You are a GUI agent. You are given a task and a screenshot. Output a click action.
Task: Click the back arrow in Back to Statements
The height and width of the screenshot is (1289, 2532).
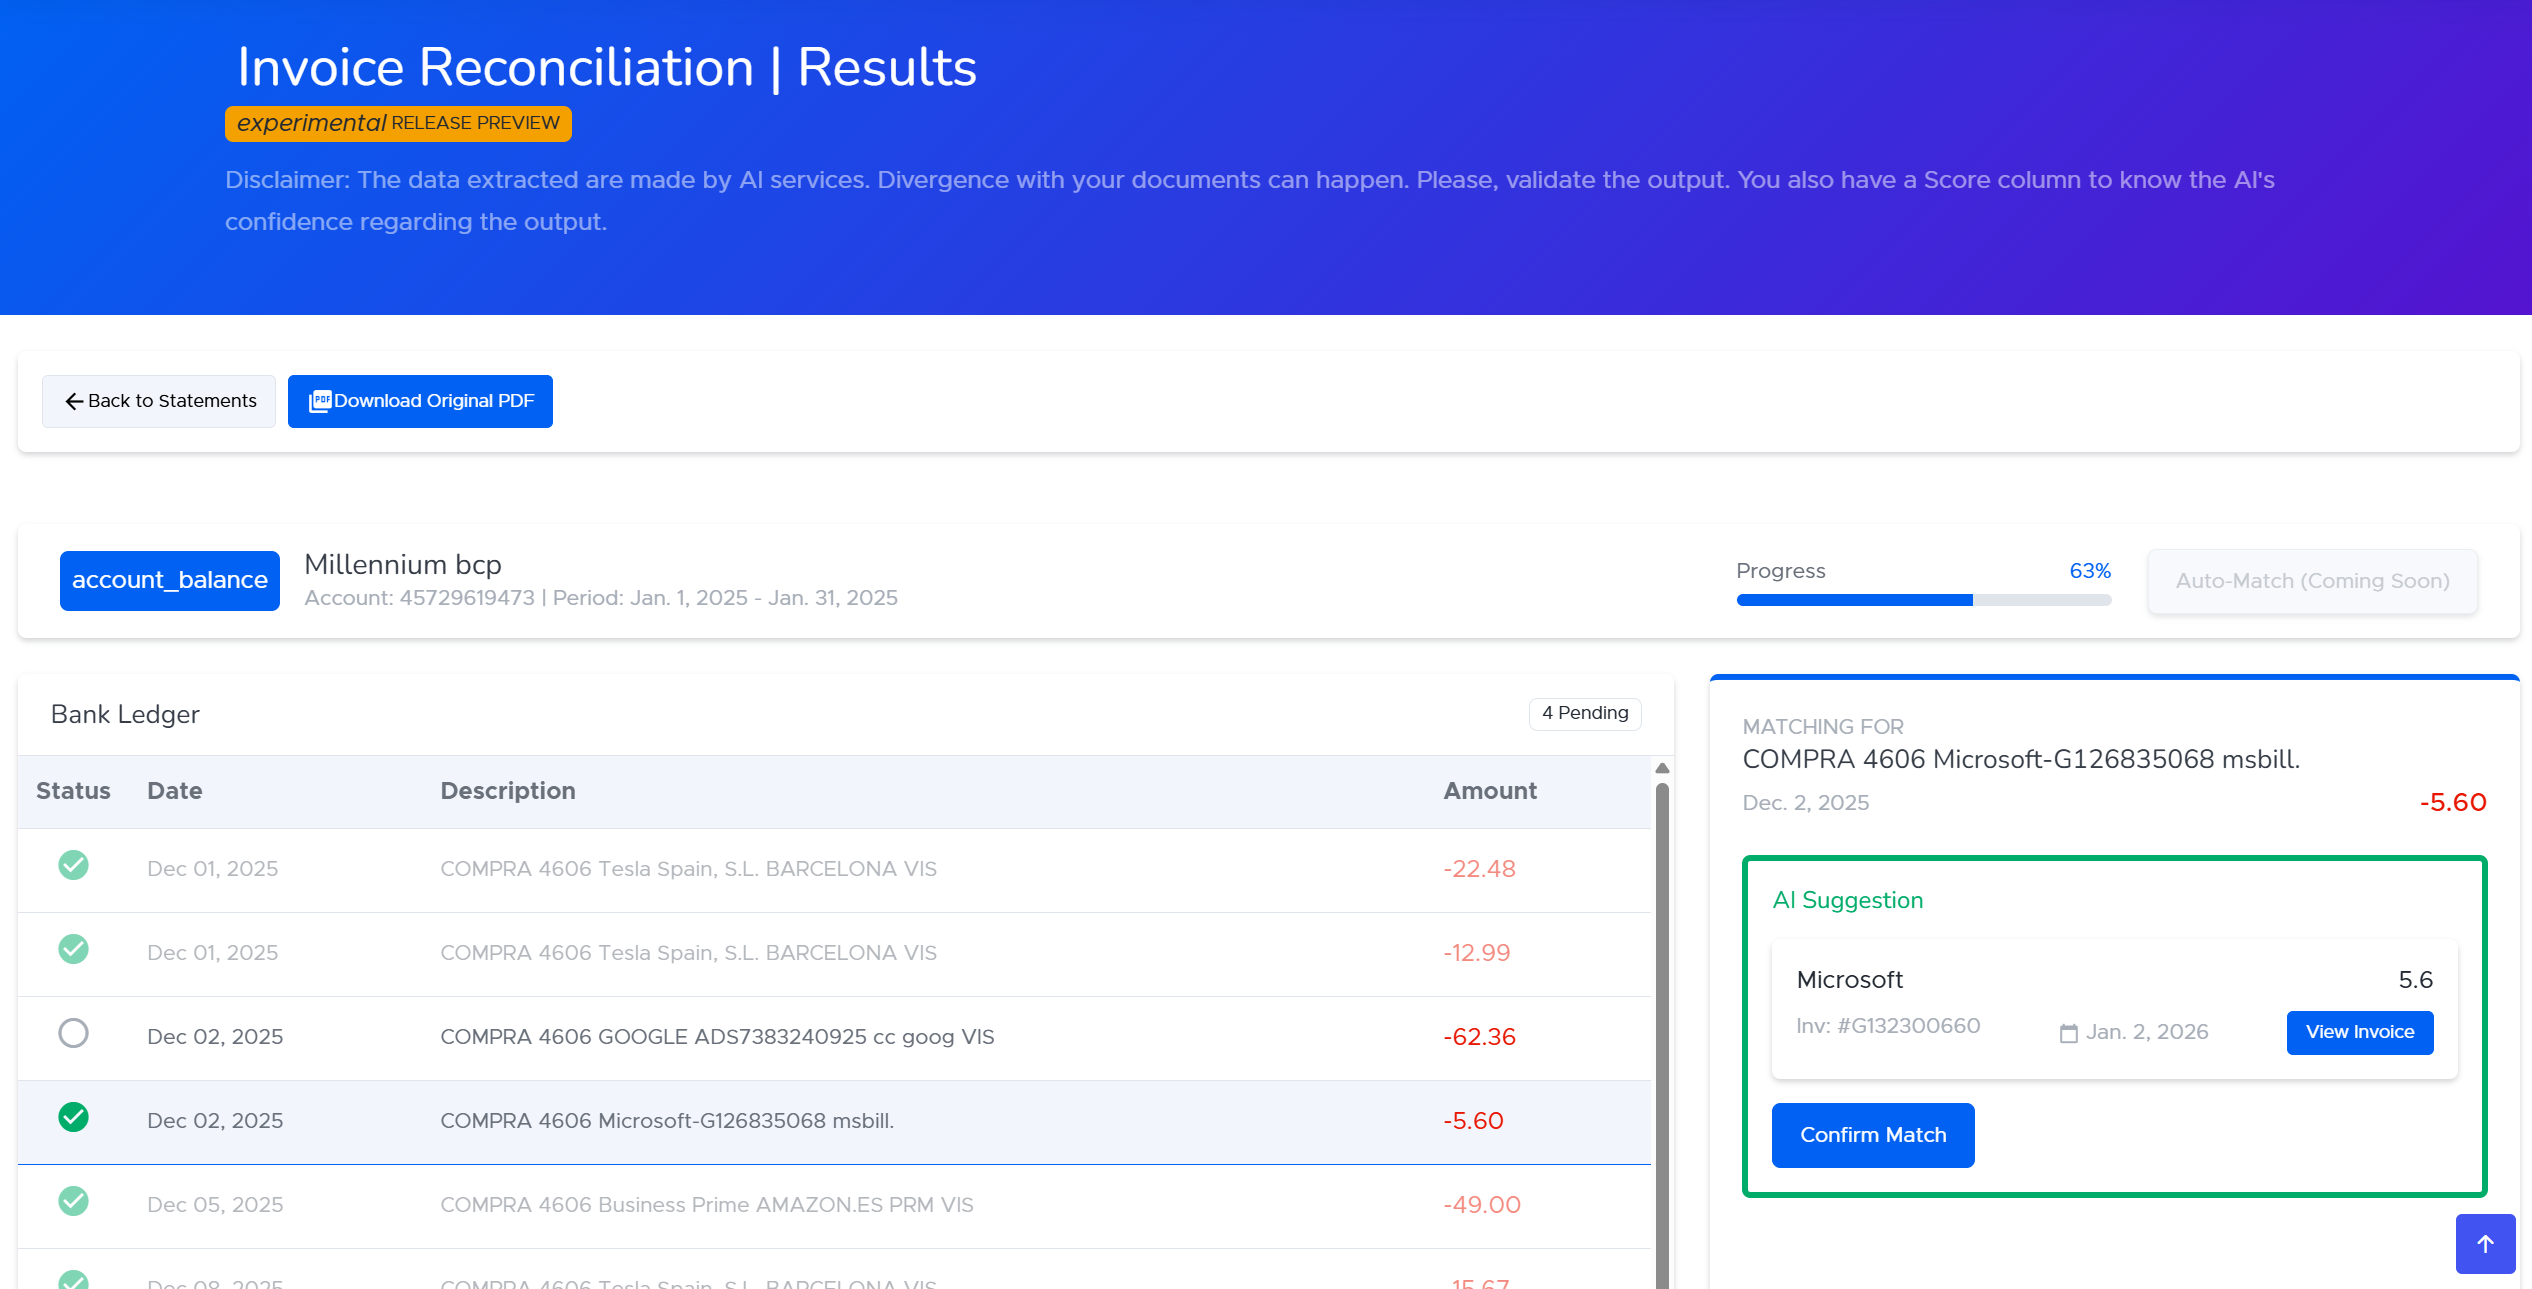click(73, 401)
